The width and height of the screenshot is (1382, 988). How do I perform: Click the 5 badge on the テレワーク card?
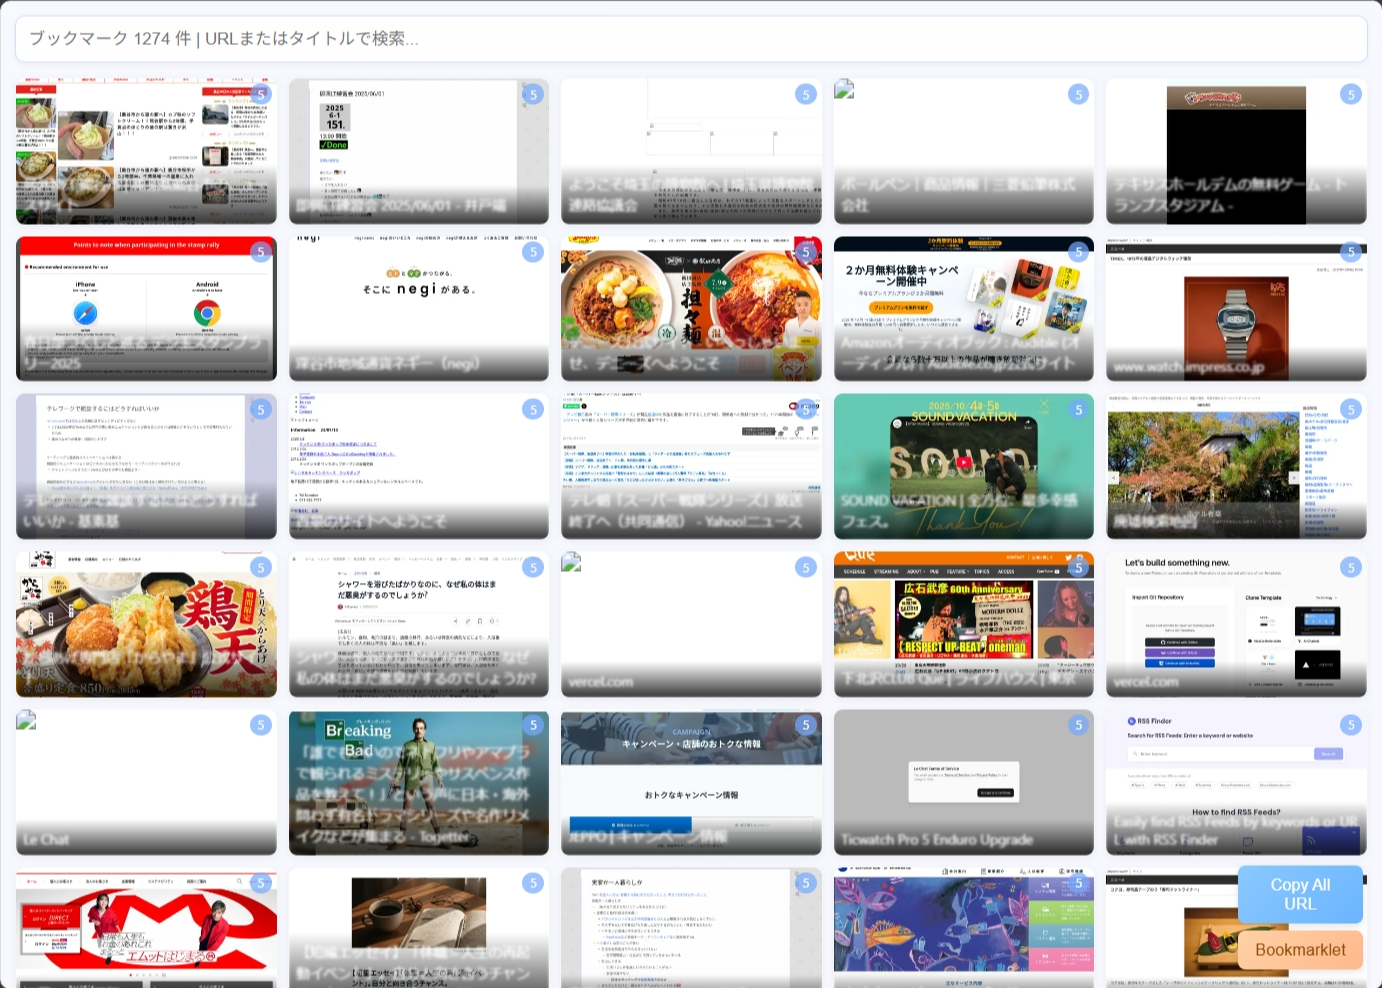(261, 409)
